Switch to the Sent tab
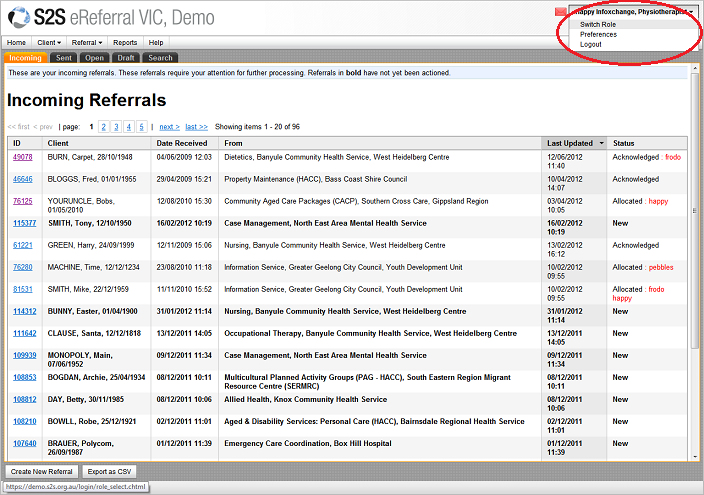Viewport: 704px width, 495px height. click(x=62, y=58)
